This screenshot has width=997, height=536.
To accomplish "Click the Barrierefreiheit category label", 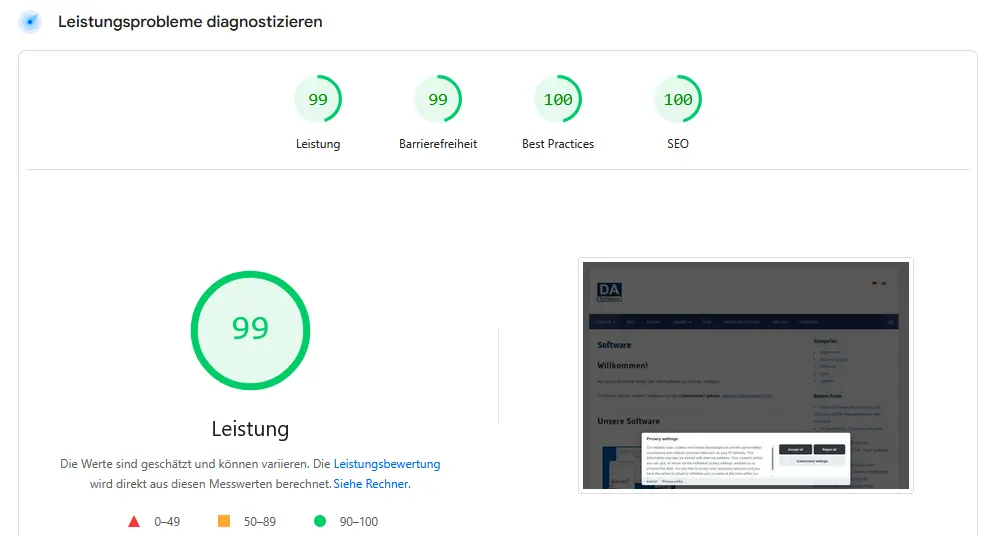I will (438, 144).
